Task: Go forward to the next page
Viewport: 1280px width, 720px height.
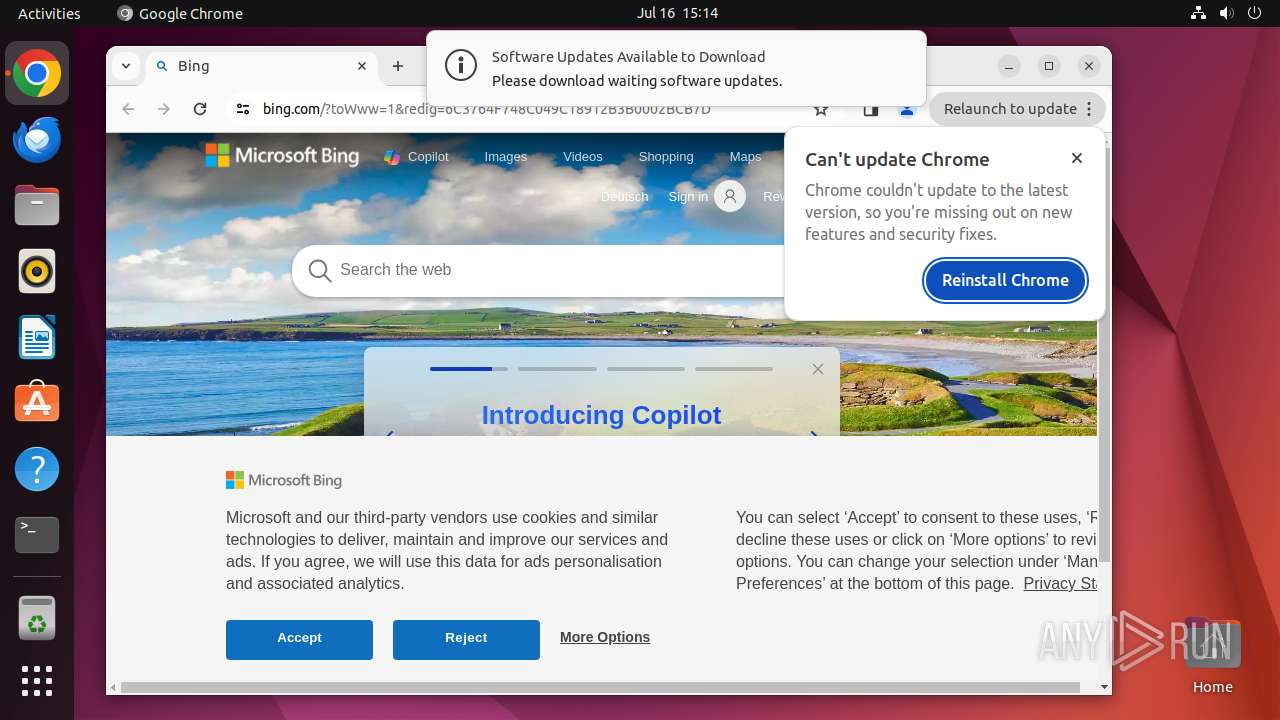Action: click(164, 109)
